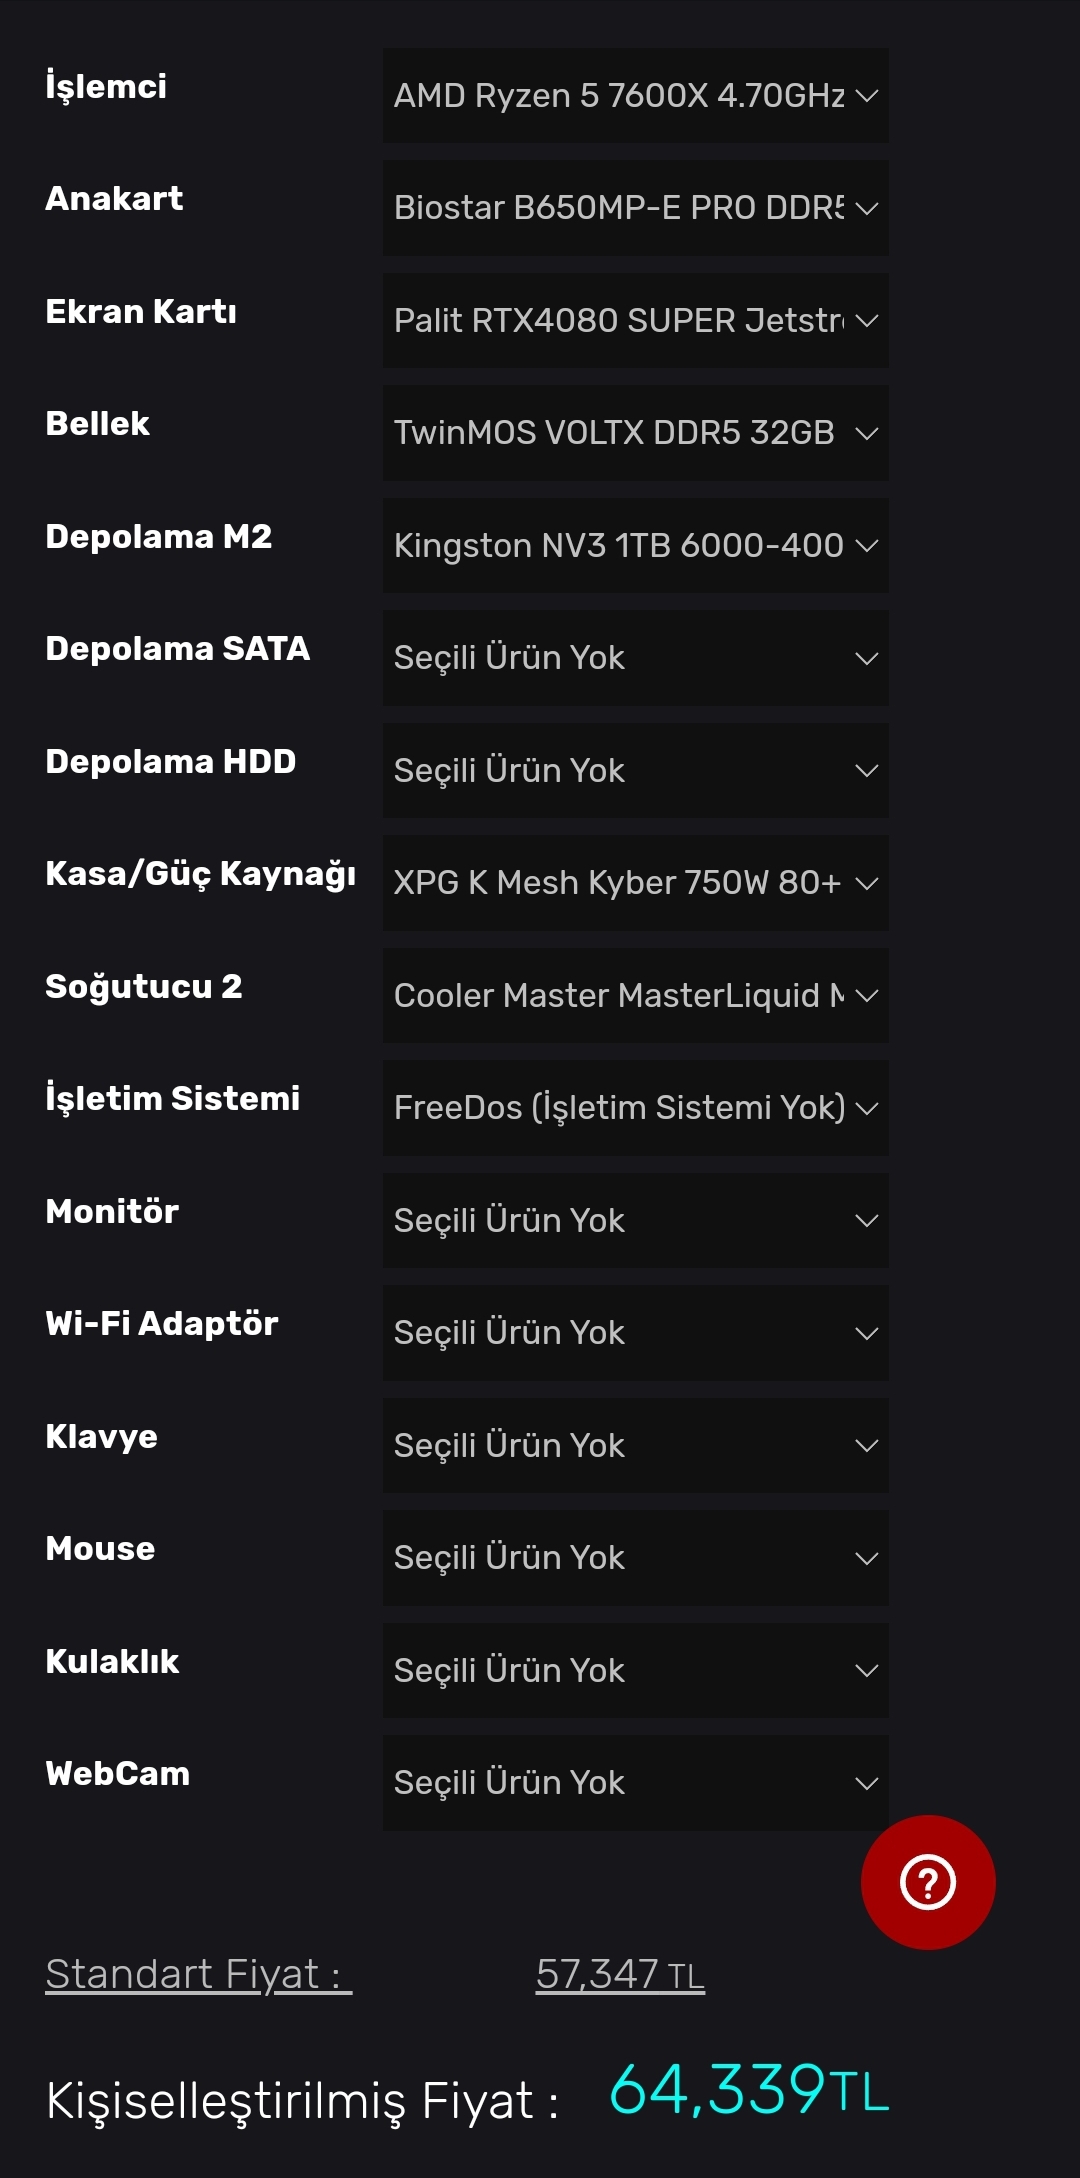Choose a Depolama HDD drive option

click(635, 771)
